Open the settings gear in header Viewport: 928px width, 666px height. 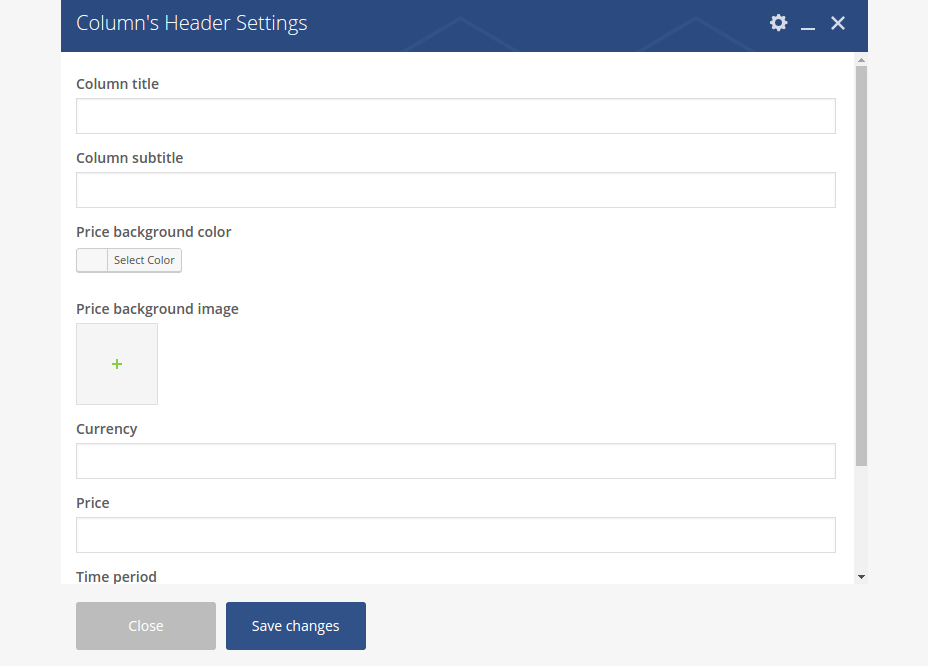[x=778, y=23]
